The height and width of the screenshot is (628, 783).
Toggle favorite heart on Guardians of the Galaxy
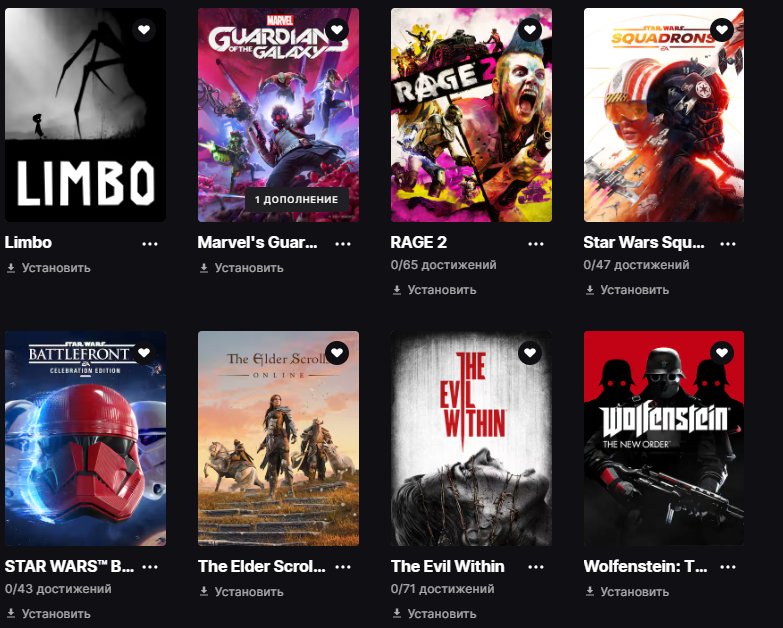click(337, 30)
